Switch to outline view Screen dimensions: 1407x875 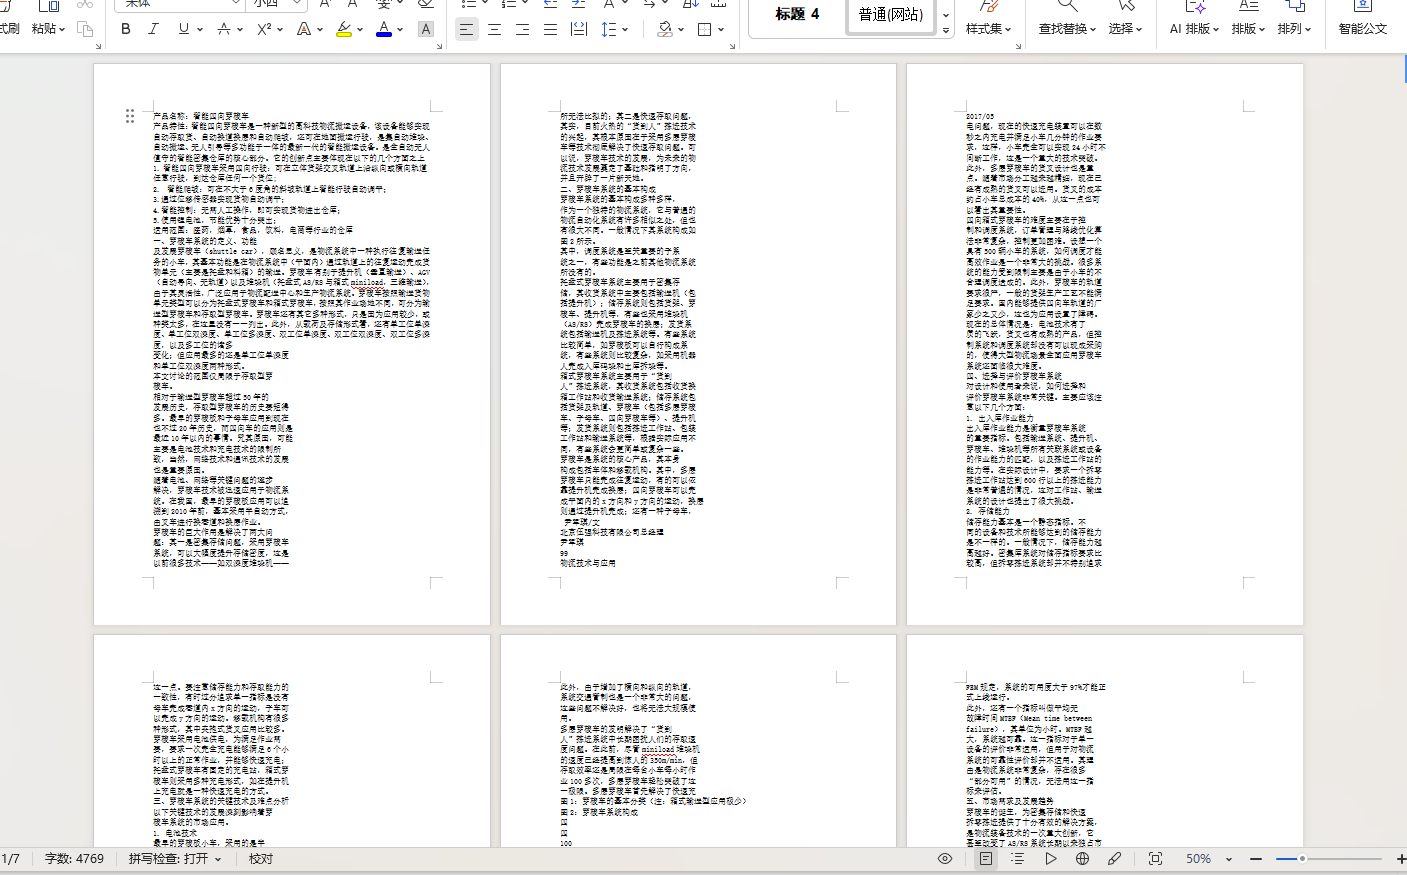coord(1017,858)
